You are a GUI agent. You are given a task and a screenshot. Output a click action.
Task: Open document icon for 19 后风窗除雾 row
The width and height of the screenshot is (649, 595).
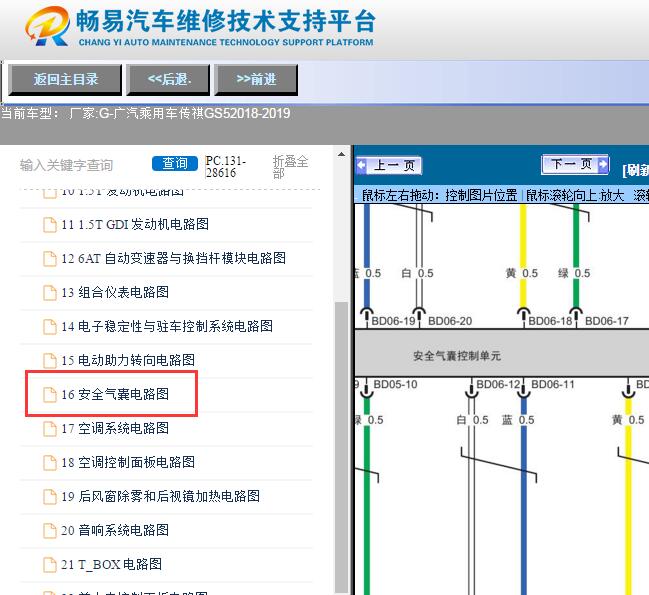(50, 497)
